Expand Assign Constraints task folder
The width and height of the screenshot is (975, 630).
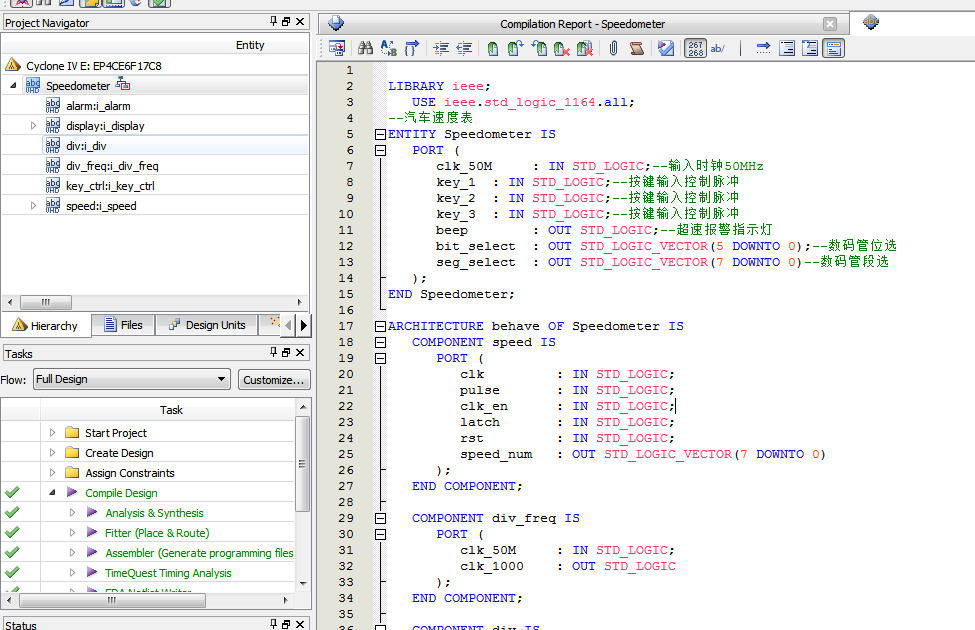pos(52,472)
